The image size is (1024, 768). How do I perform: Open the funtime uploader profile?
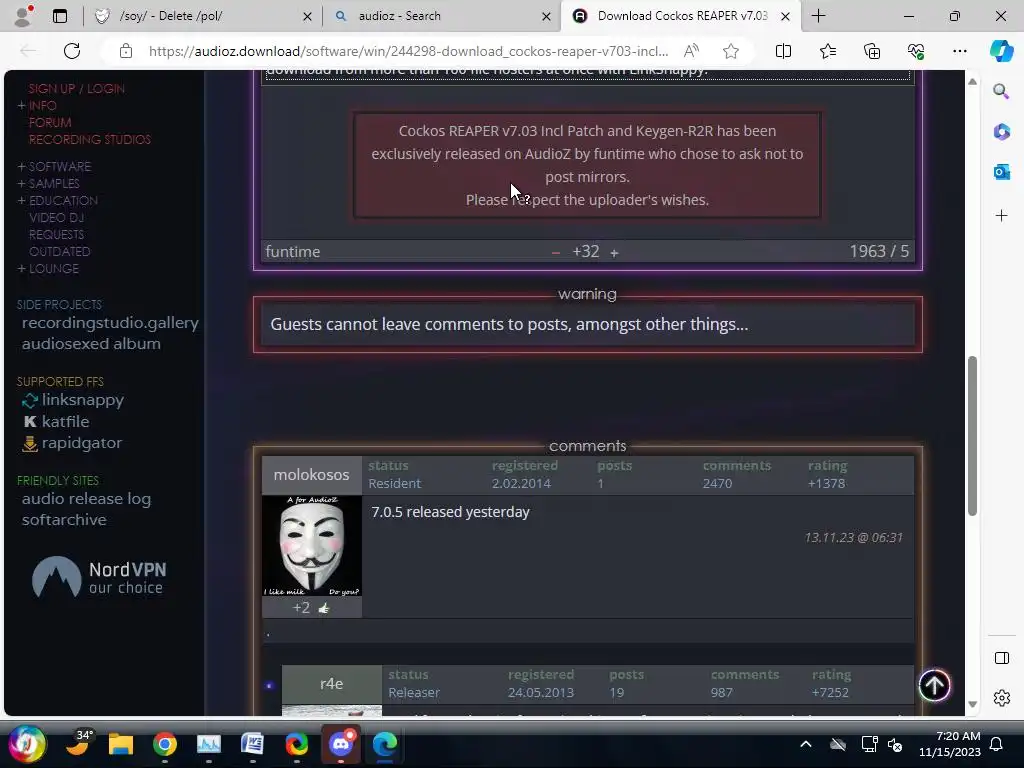[293, 251]
